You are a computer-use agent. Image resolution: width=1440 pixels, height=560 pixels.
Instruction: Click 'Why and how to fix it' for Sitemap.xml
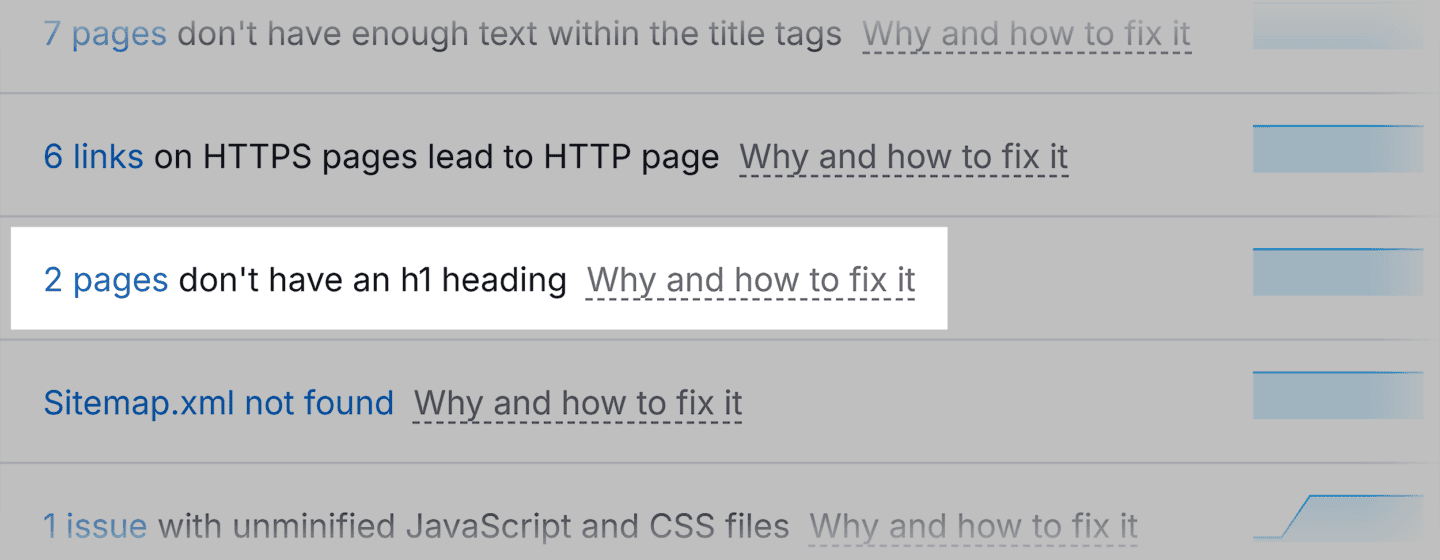point(577,403)
